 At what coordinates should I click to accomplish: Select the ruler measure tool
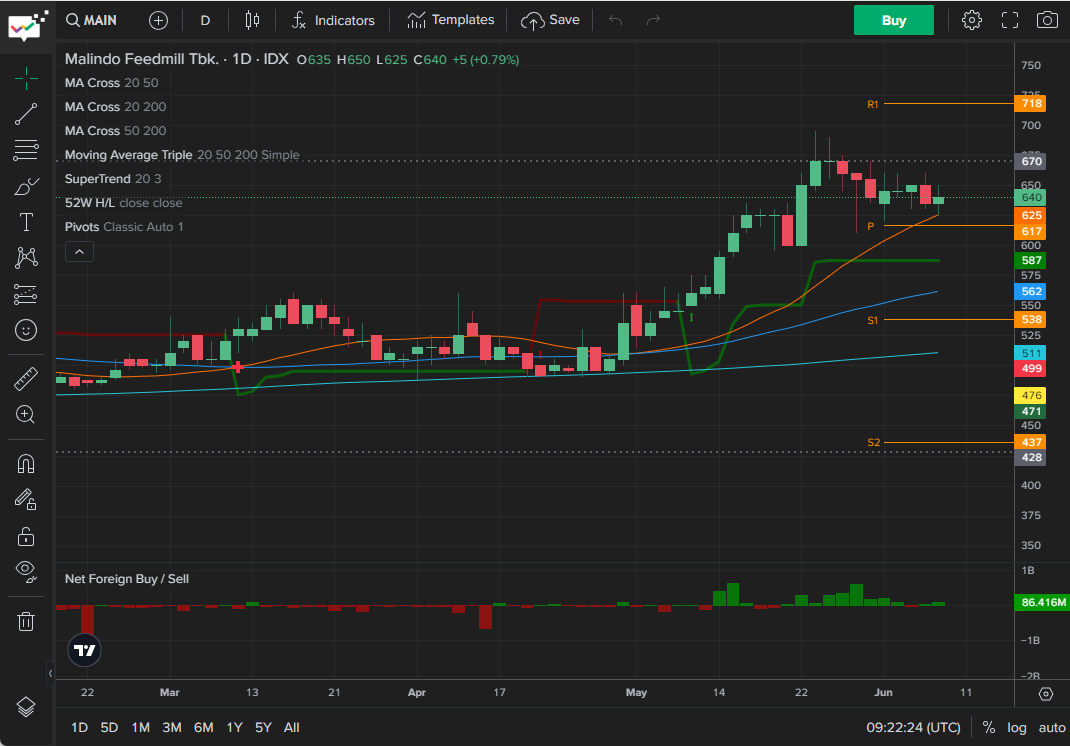coord(26,379)
